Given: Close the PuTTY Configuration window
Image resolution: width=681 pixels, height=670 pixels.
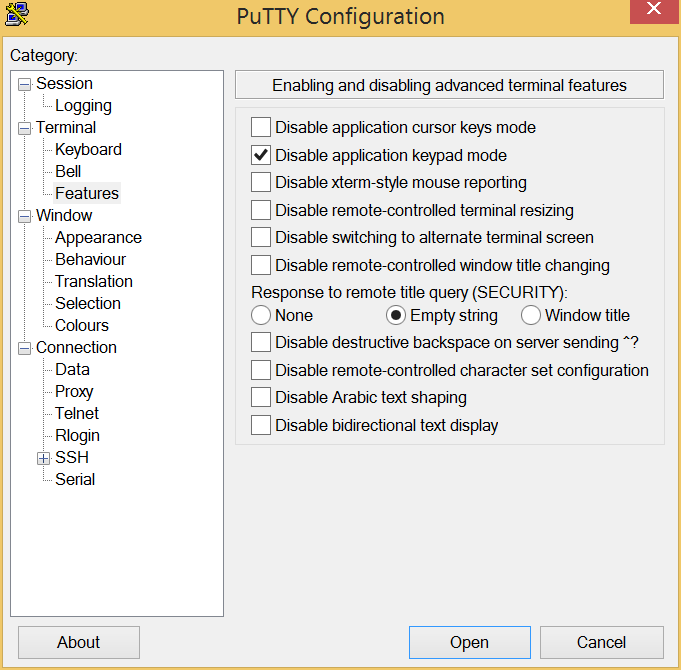Looking at the screenshot, I should [x=654, y=10].
